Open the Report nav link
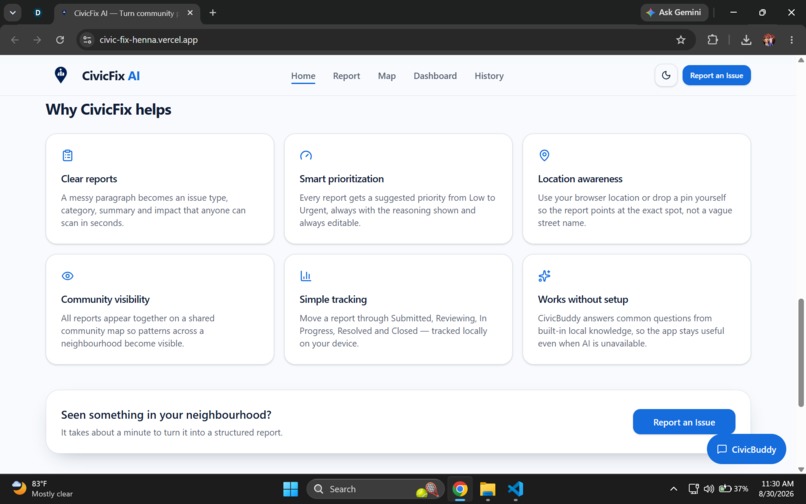Image resolution: width=806 pixels, height=504 pixels. click(x=346, y=76)
